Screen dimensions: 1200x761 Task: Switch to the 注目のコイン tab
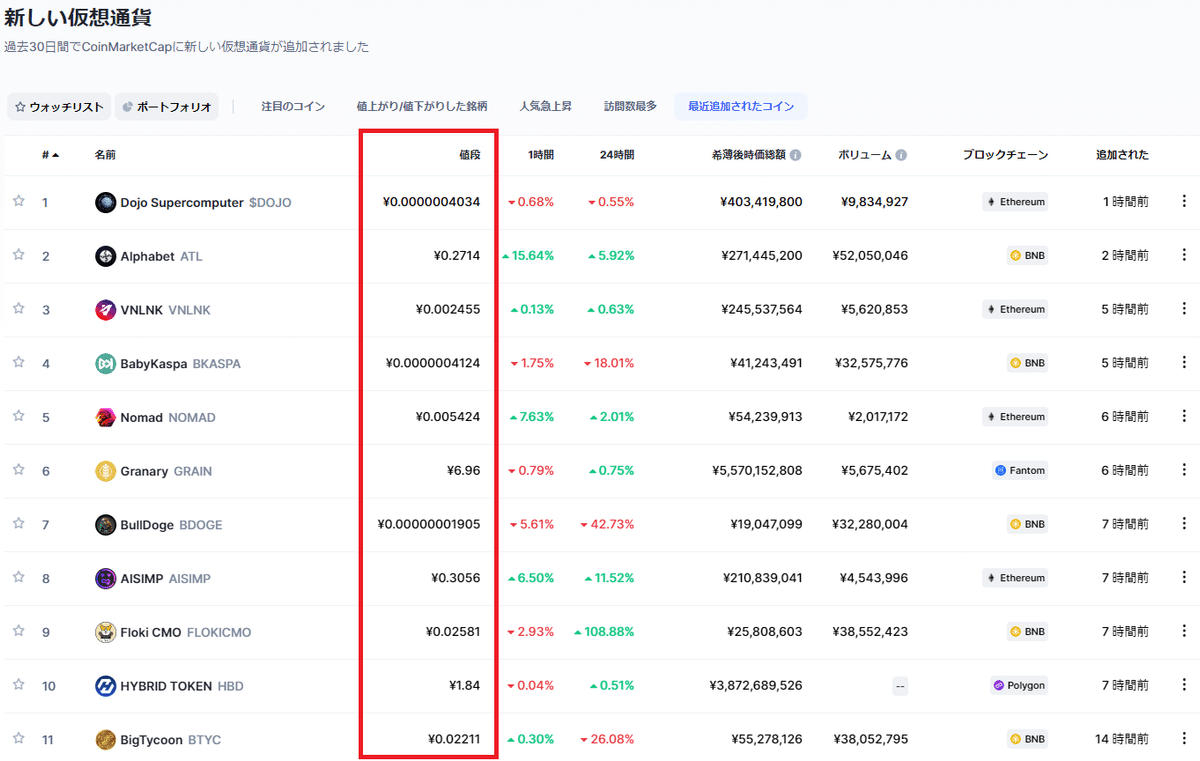click(293, 105)
